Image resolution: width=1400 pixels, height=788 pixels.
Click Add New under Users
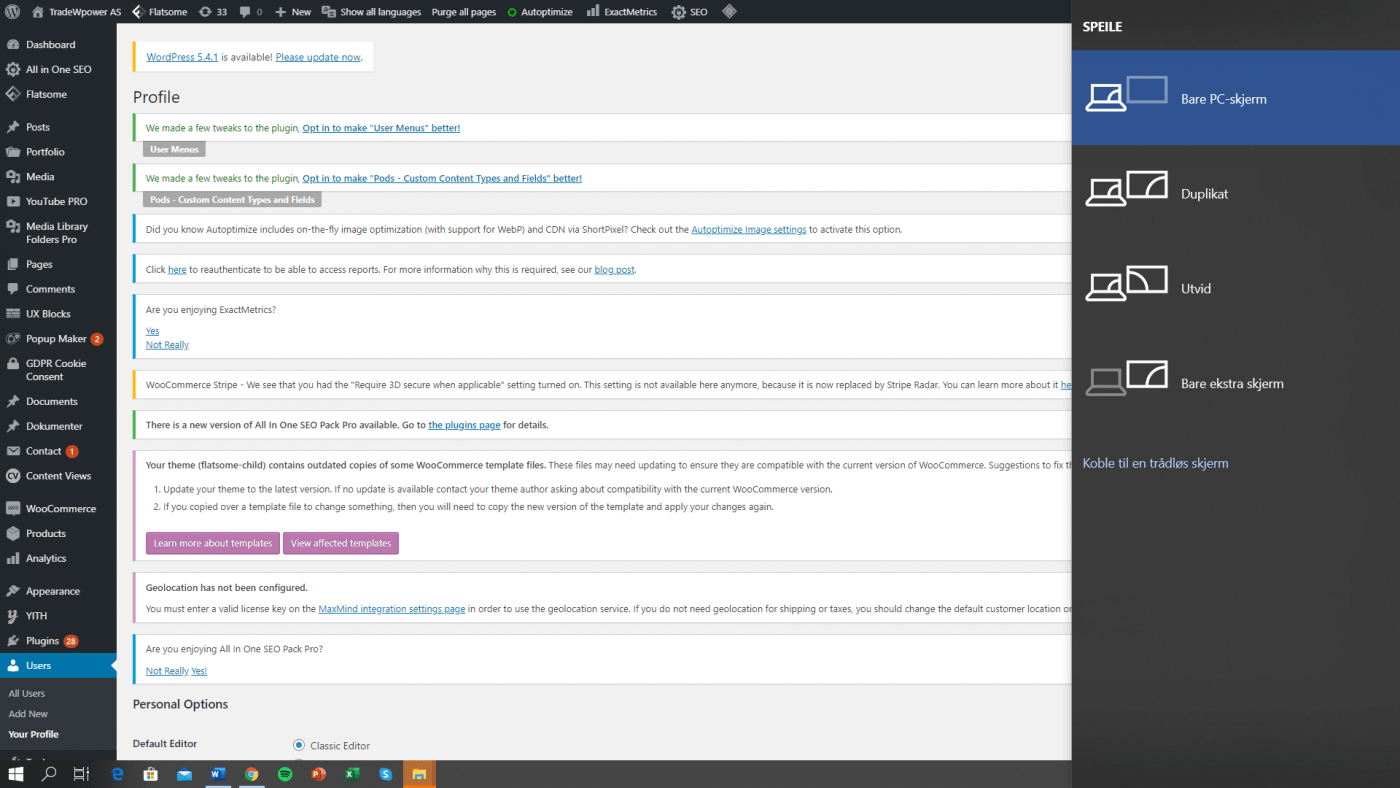pyautogui.click(x=28, y=714)
